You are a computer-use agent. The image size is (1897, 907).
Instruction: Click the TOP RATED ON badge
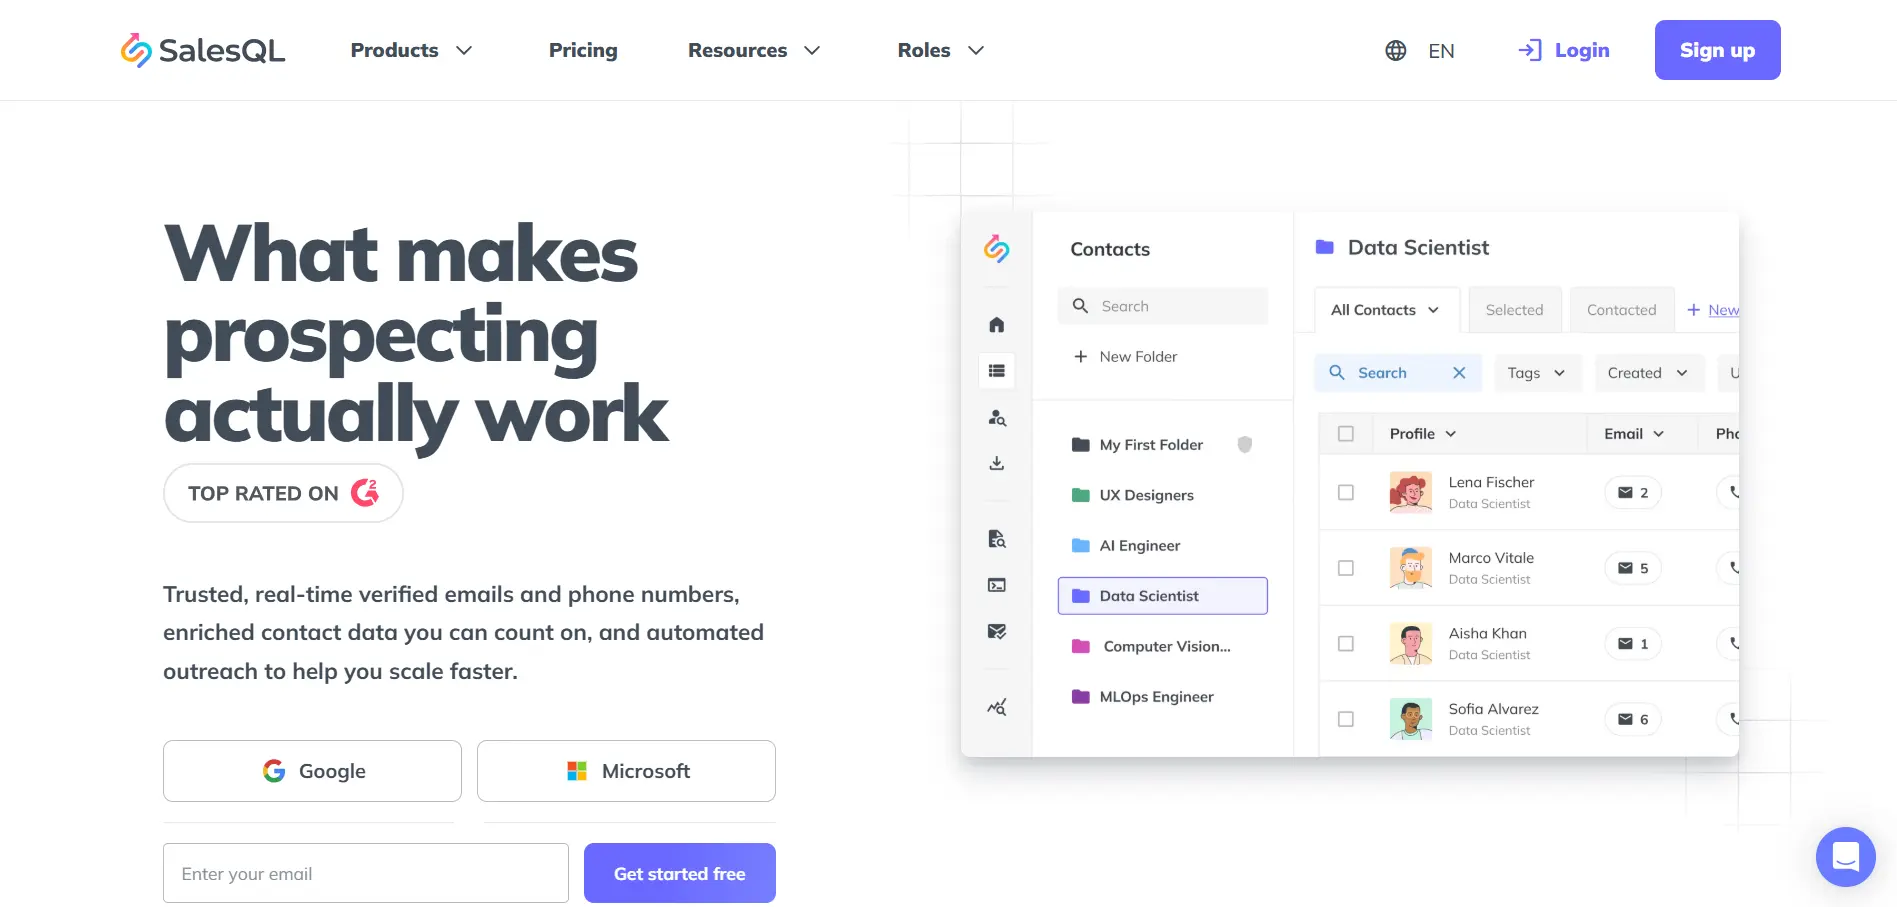tap(283, 493)
